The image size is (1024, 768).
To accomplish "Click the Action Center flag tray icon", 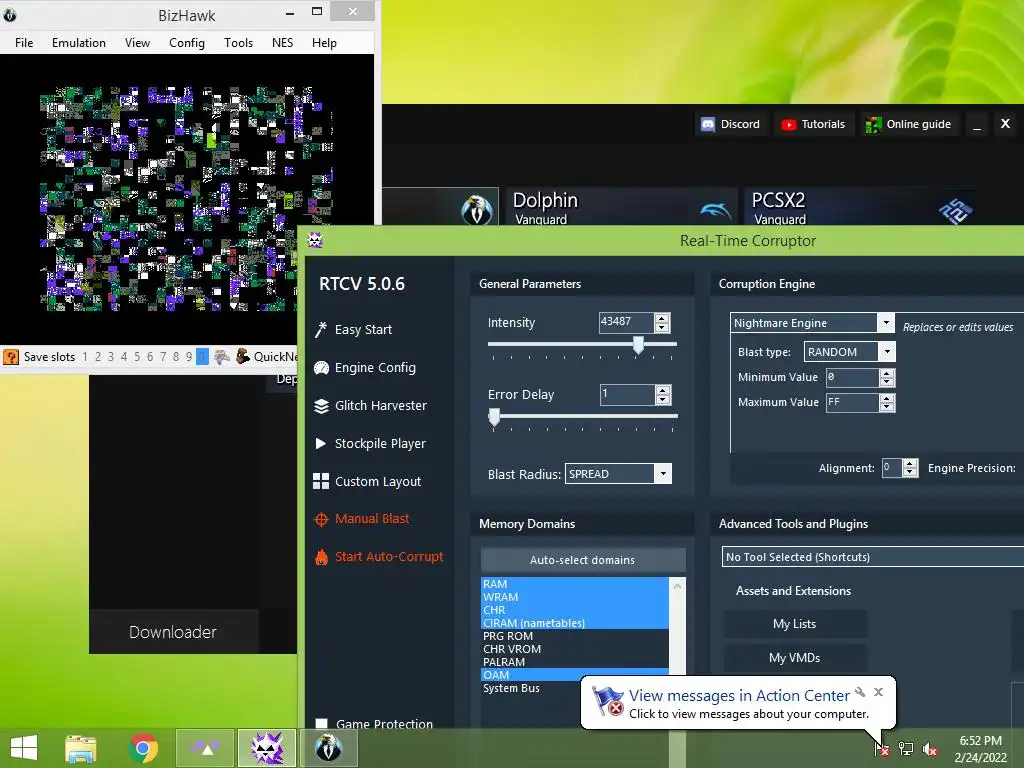I will coord(882,748).
